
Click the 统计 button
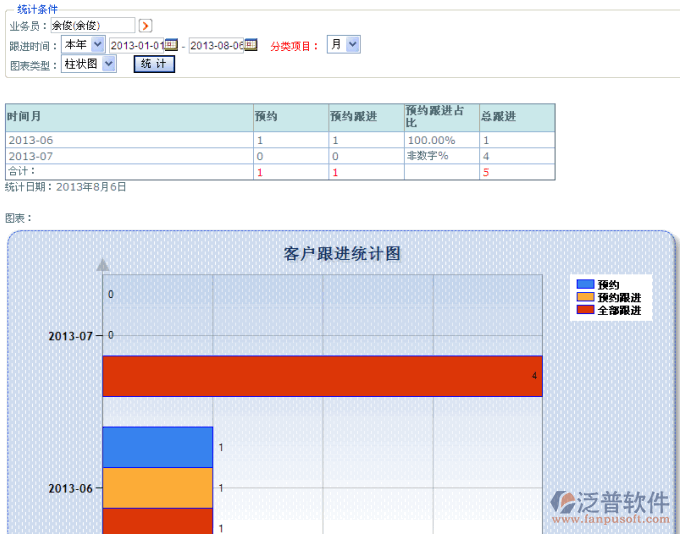[154, 64]
